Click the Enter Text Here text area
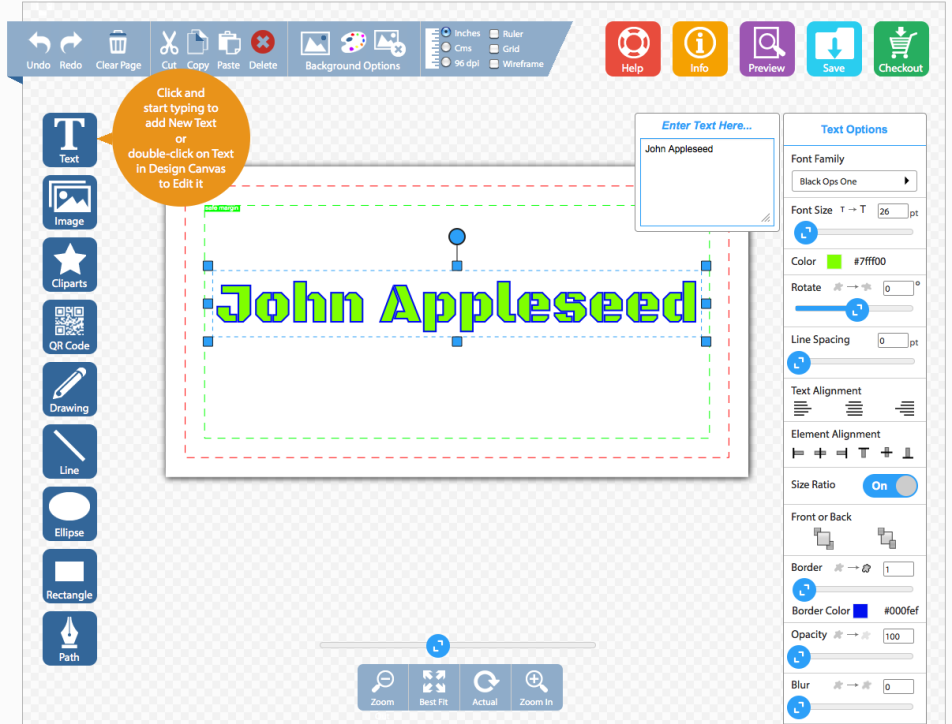 707,182
